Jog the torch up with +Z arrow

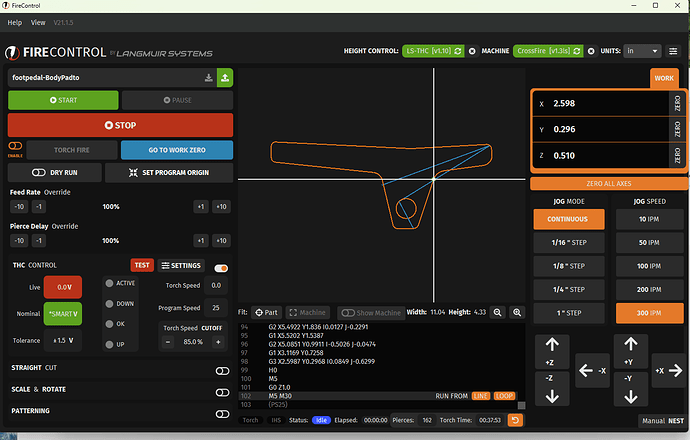(553, 350)
